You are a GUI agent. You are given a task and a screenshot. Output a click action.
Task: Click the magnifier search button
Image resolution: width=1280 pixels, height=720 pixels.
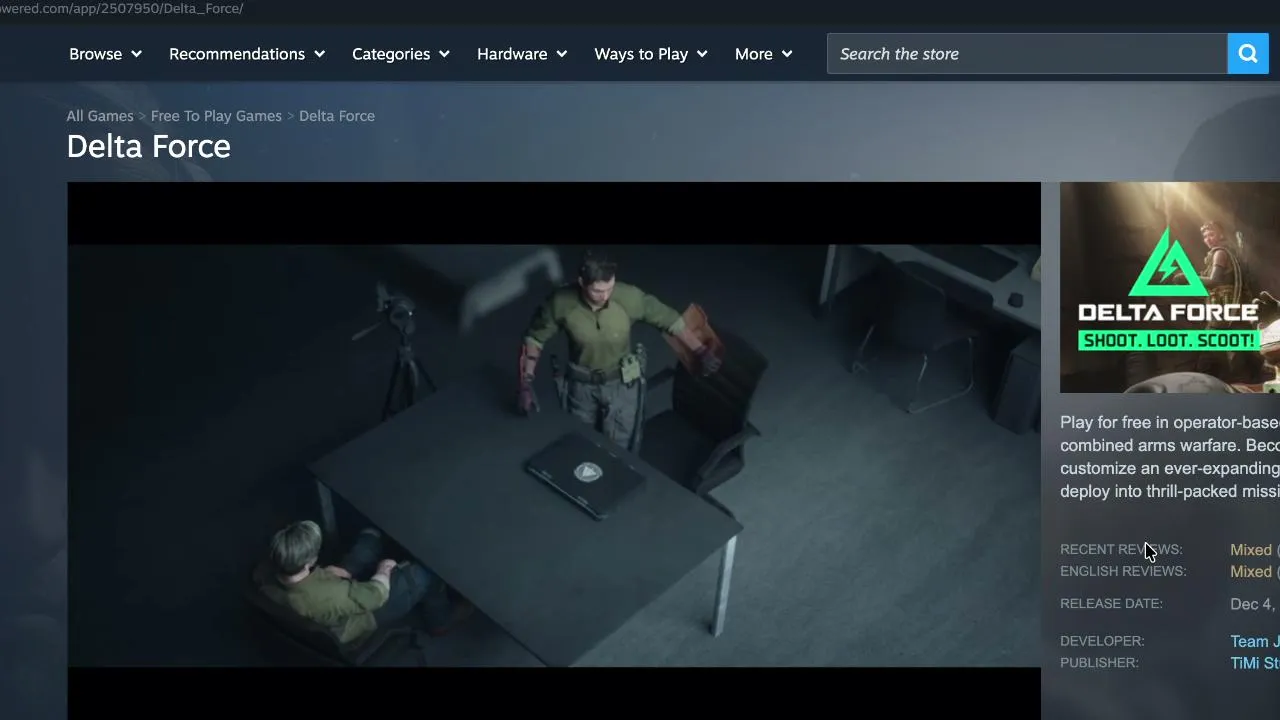click(1248, 54)
